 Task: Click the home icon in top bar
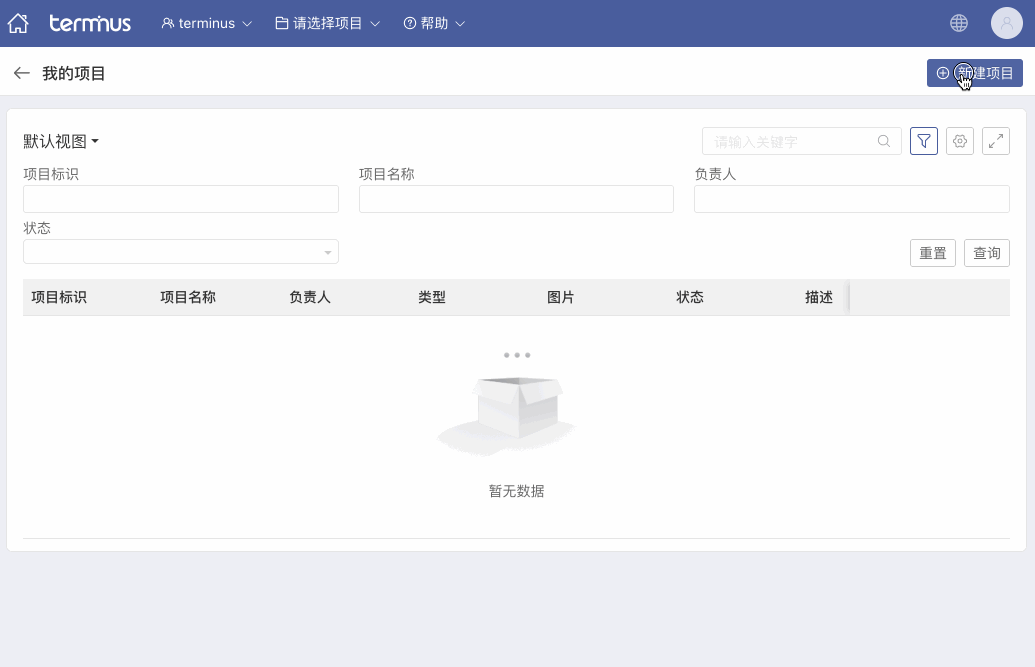click(x=18, y=23)
